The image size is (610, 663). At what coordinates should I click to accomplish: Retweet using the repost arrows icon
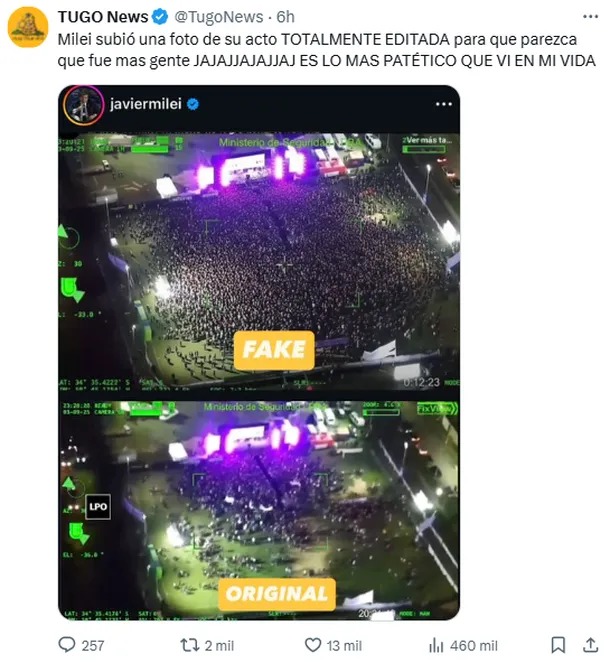189,645
